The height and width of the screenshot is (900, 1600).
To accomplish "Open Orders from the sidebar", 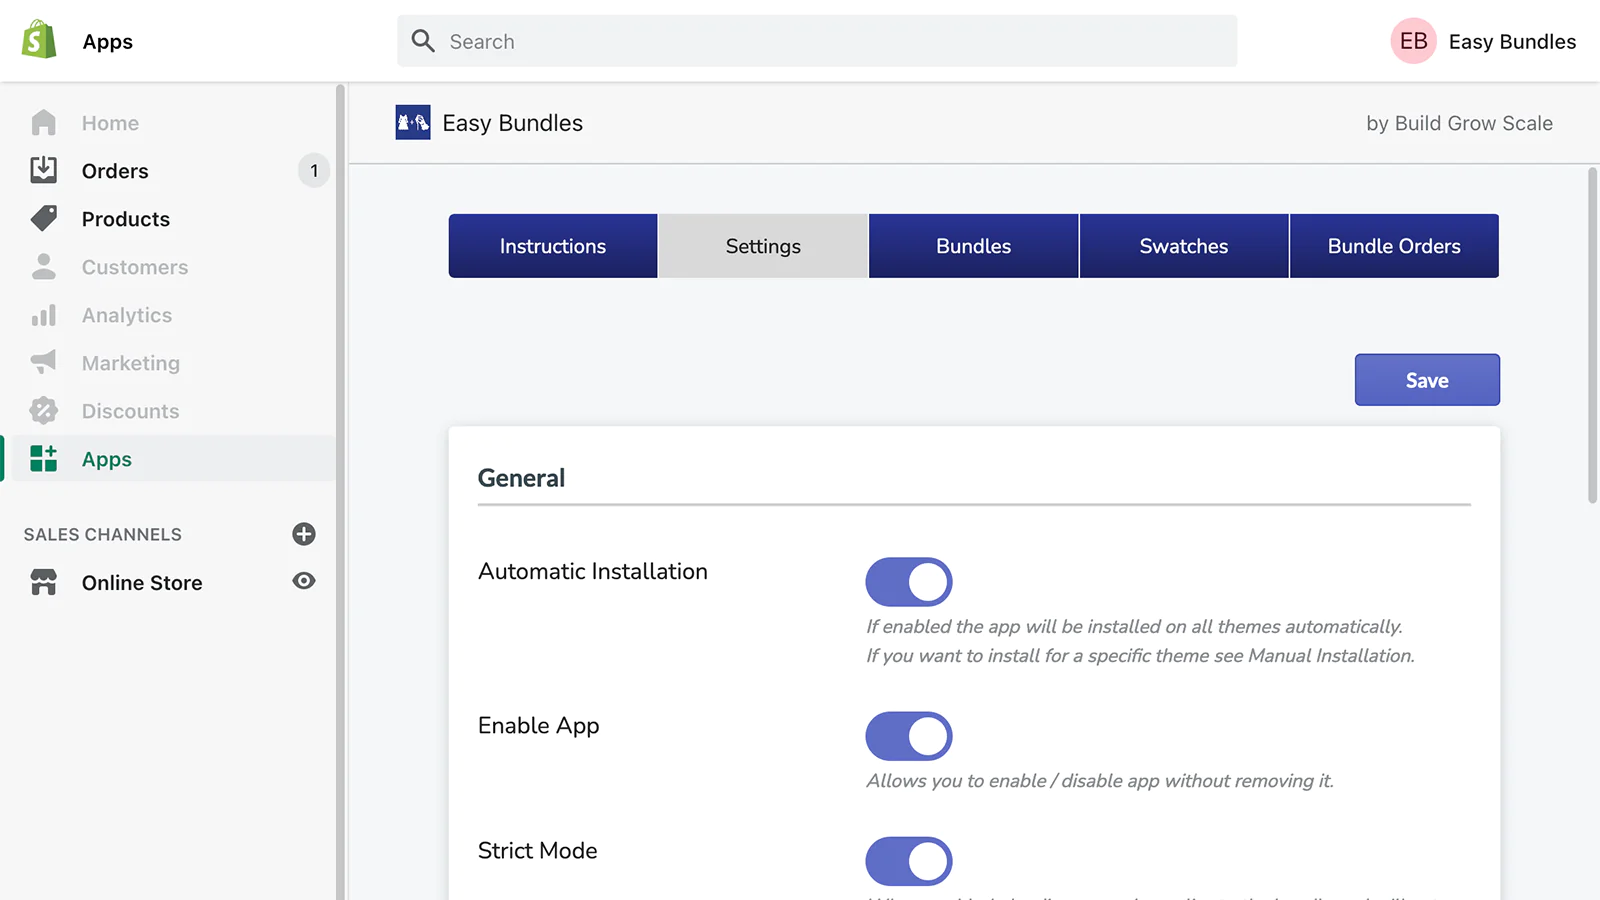I will (114, 170).
